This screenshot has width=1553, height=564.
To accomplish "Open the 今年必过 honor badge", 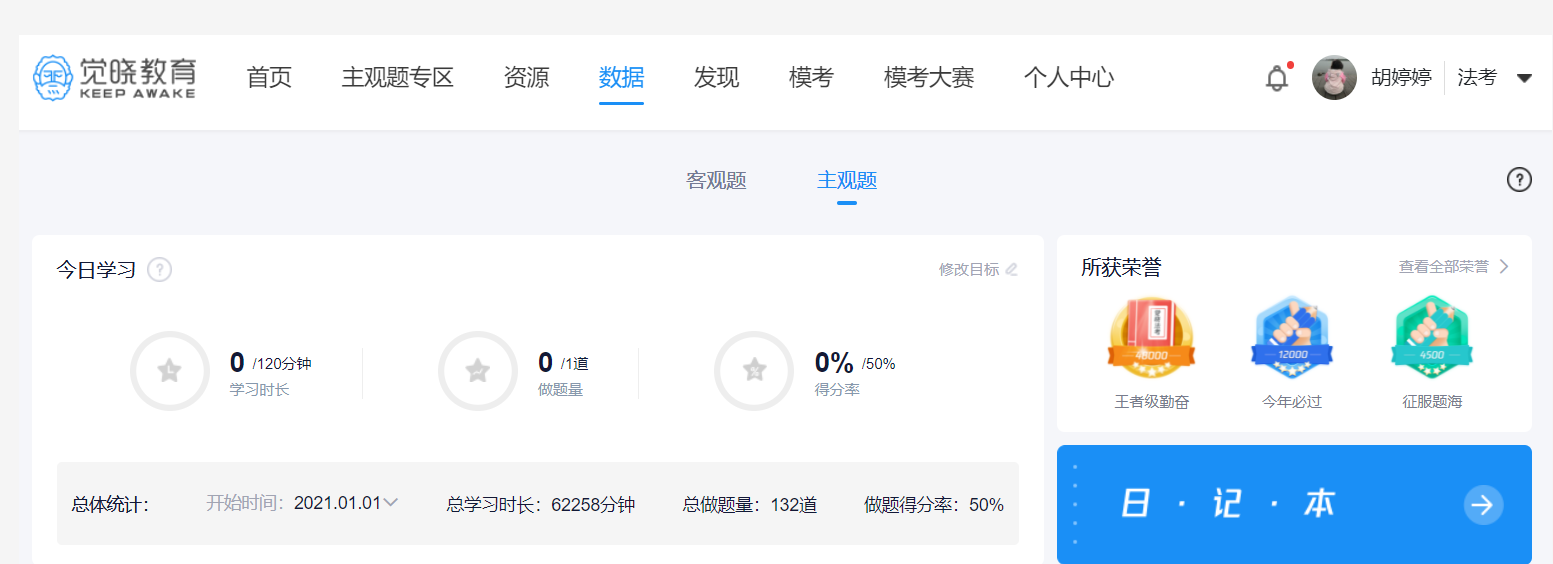I will pyautogui.click(x=1292, y=339).
